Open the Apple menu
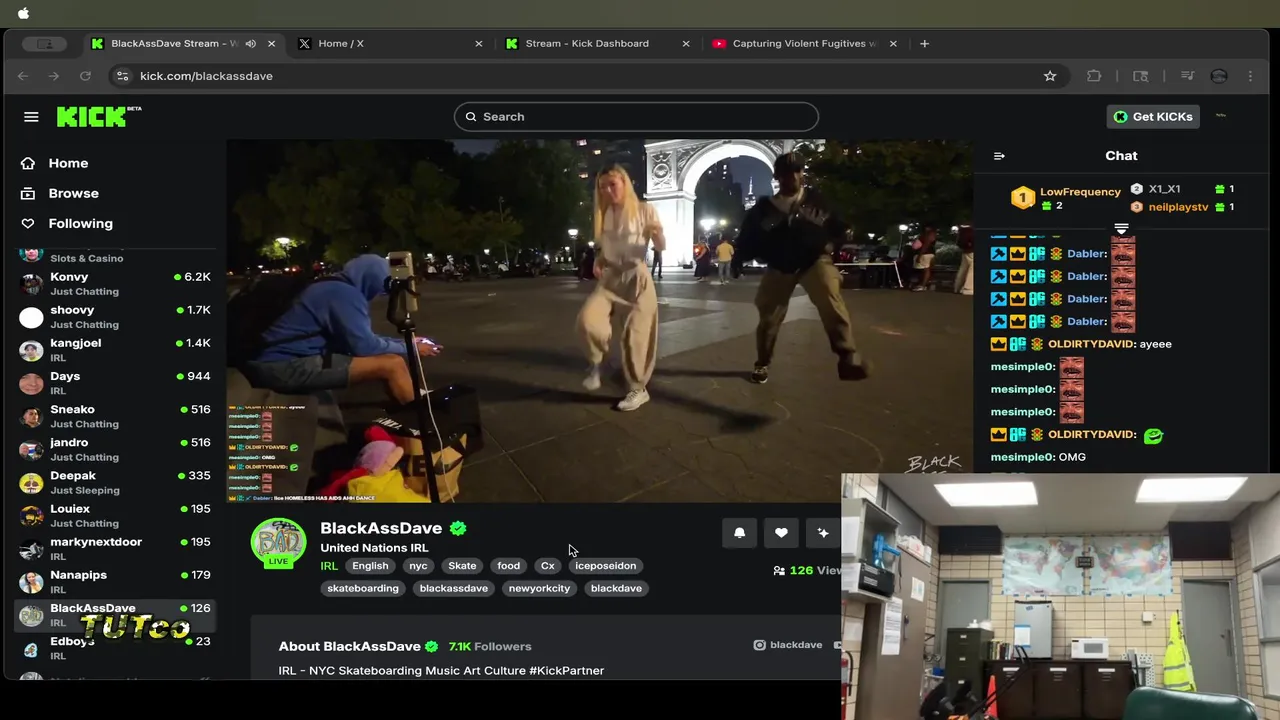This screenshot has width=1280, height=720. click(x=23, y=13)
